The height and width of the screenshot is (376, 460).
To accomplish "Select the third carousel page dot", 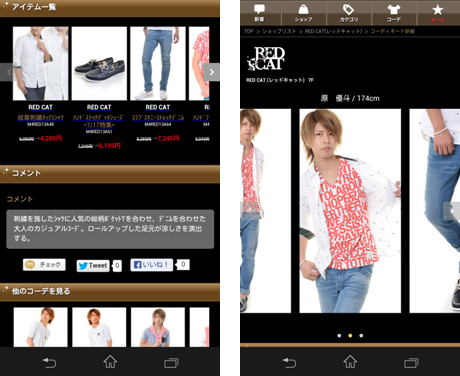I will click(361, 336).
